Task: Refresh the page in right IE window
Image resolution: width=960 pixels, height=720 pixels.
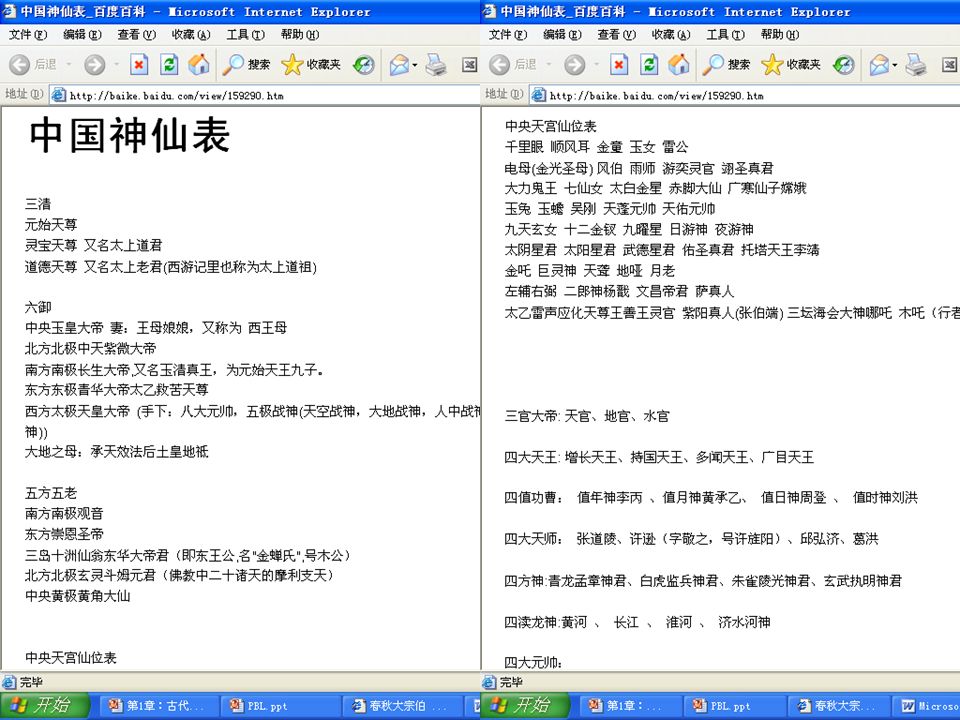Action: click(x=649, y=64)
